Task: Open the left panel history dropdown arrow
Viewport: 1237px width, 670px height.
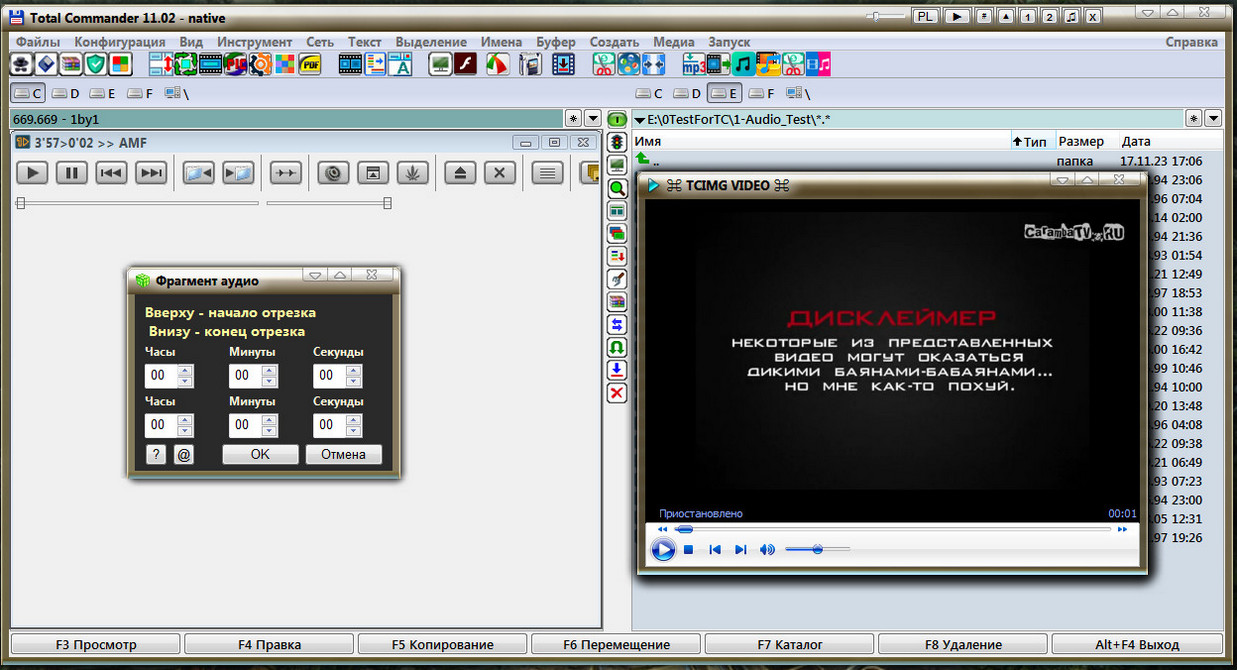Action: (593, 119)
